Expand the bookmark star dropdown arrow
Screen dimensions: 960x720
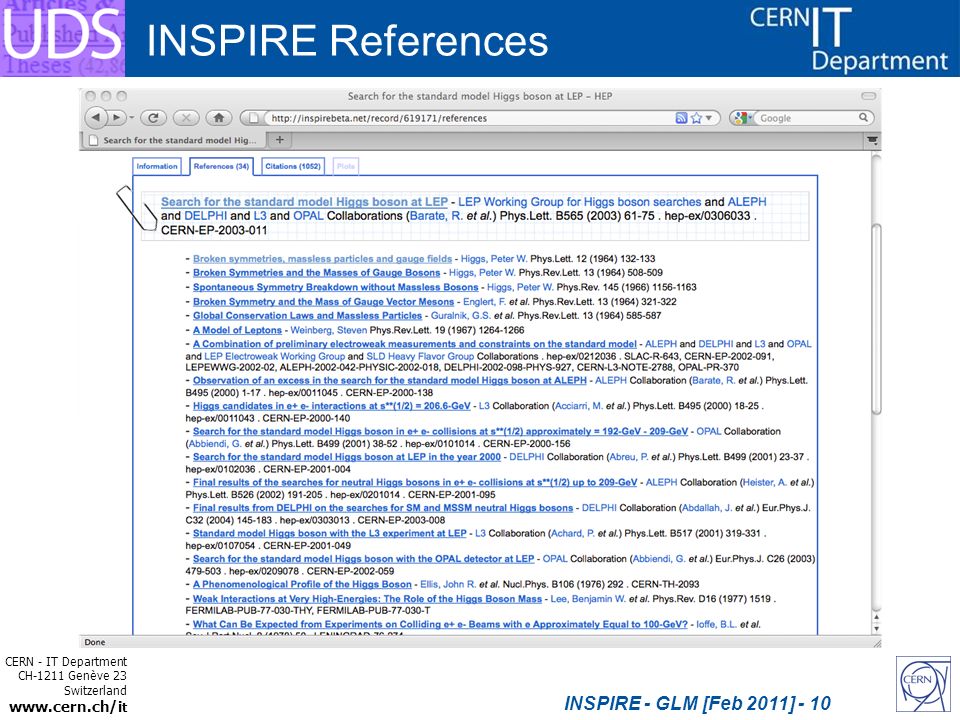709,118
